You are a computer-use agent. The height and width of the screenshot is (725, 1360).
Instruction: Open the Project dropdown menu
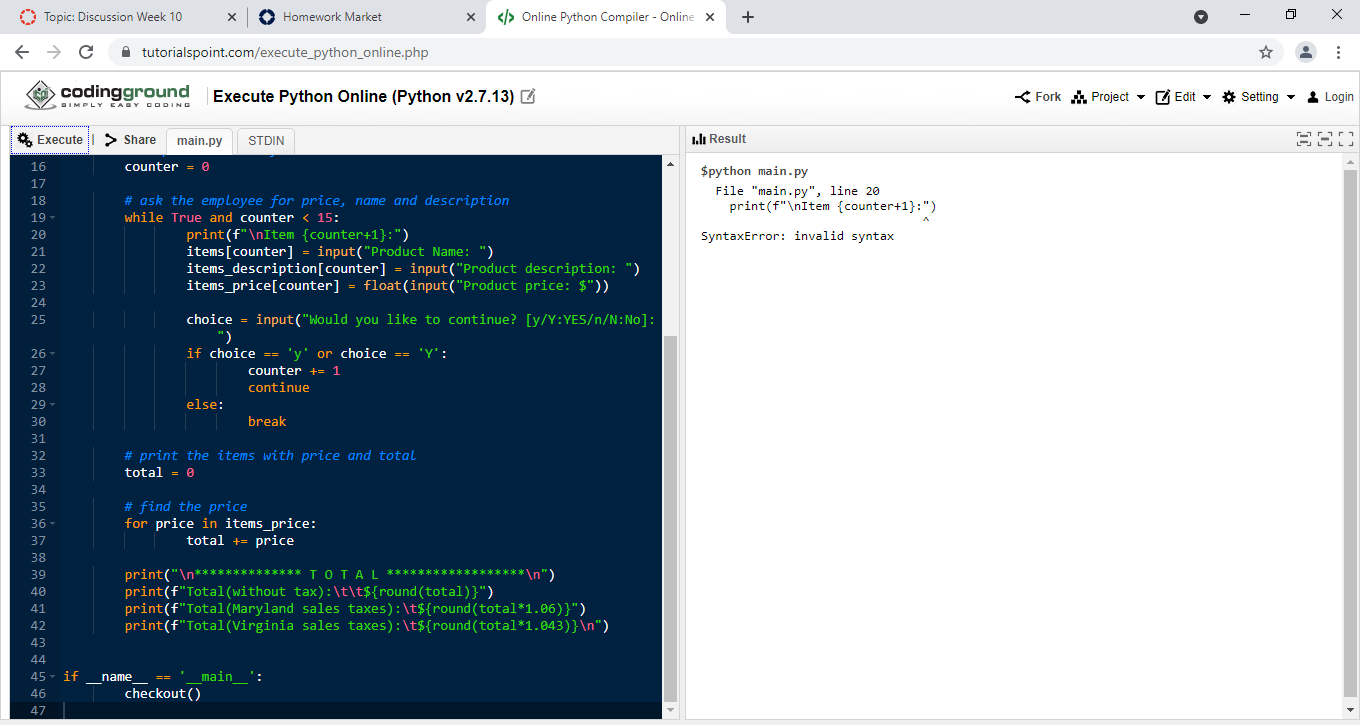coord(1107,97)
